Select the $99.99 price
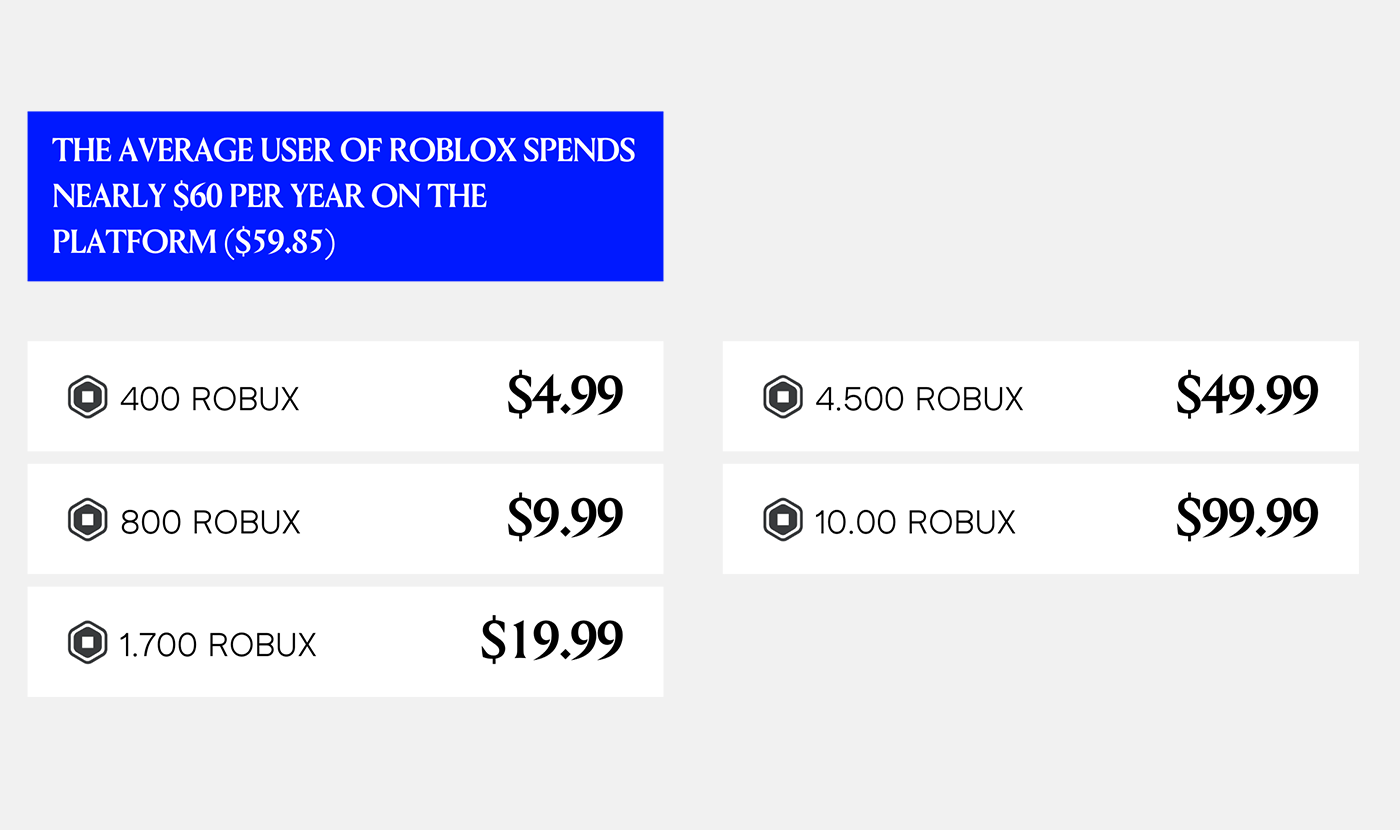 (x=1247, y=518)
